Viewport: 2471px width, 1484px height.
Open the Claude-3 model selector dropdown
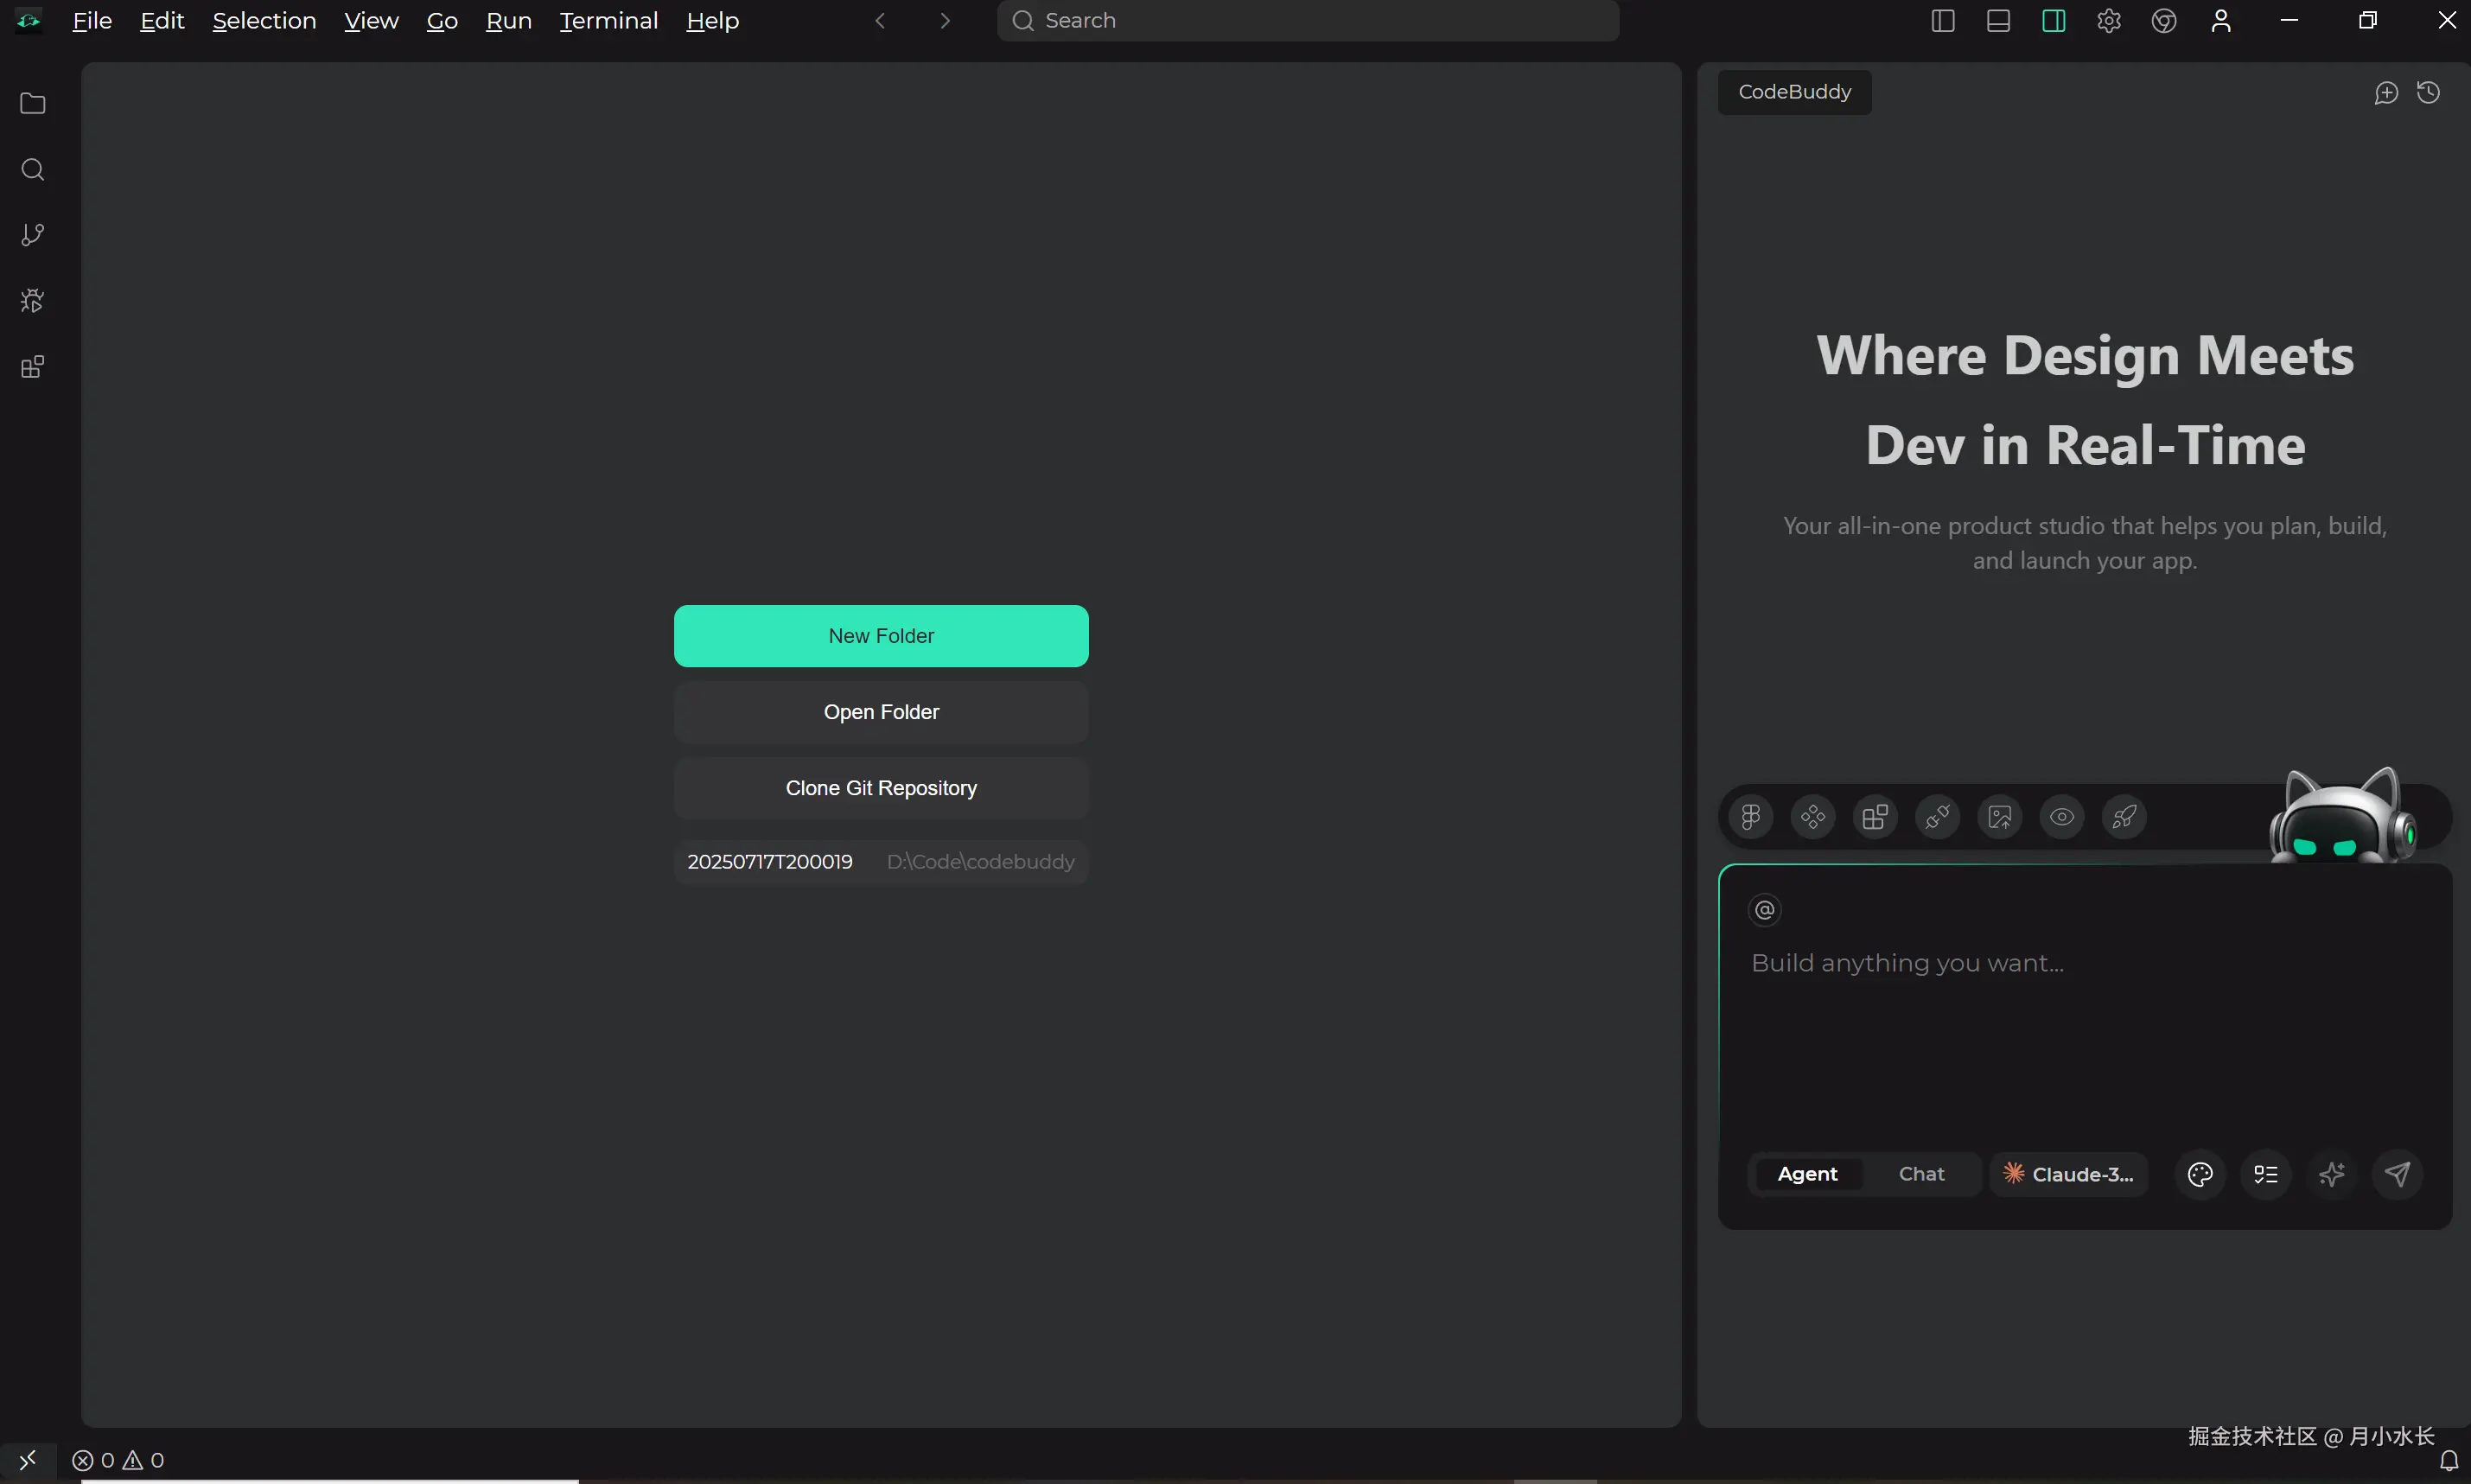point(2068,1174)
